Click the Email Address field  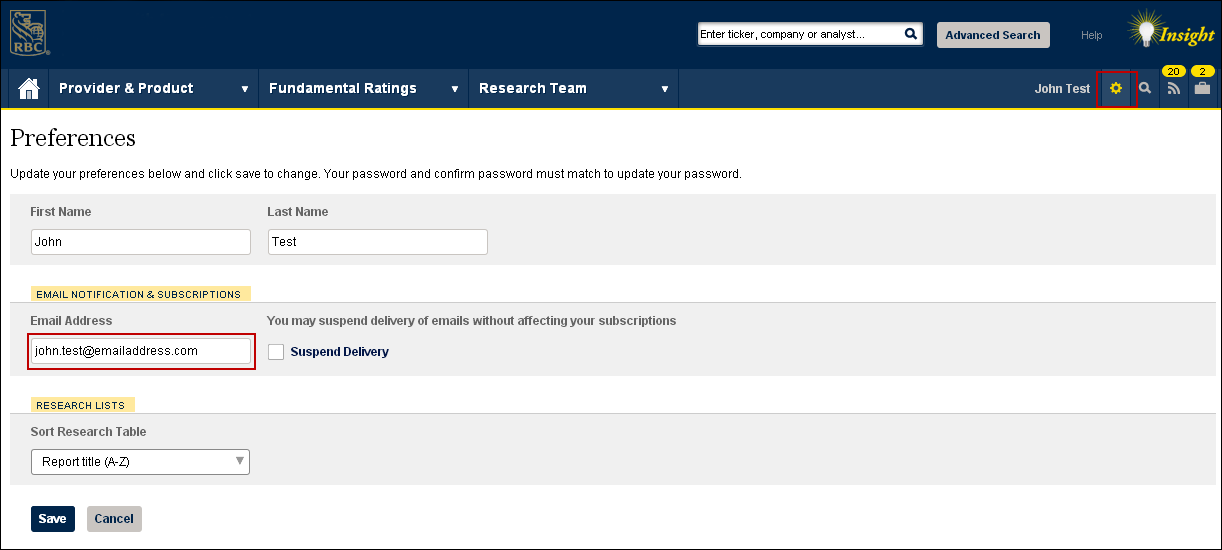(141, 351)
